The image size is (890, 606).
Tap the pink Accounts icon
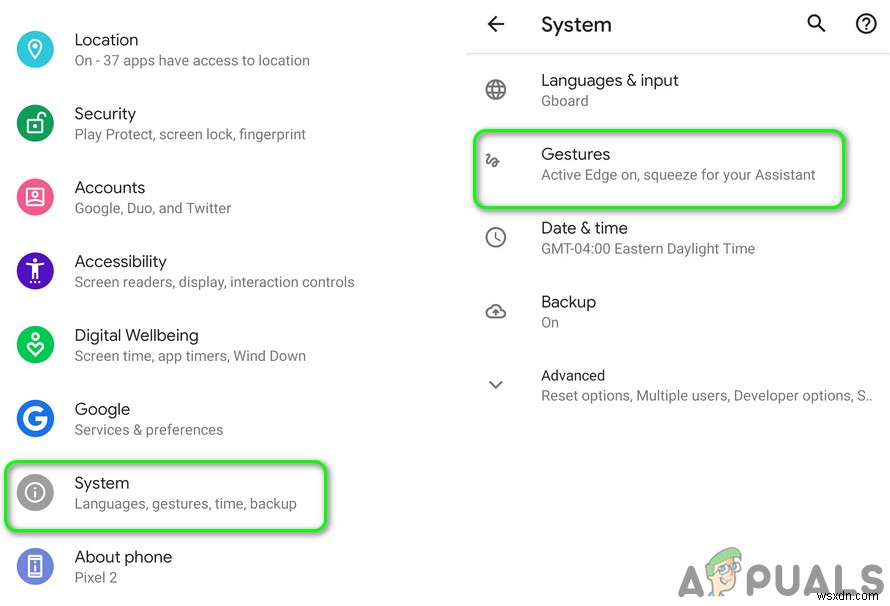tap(35, 197)
